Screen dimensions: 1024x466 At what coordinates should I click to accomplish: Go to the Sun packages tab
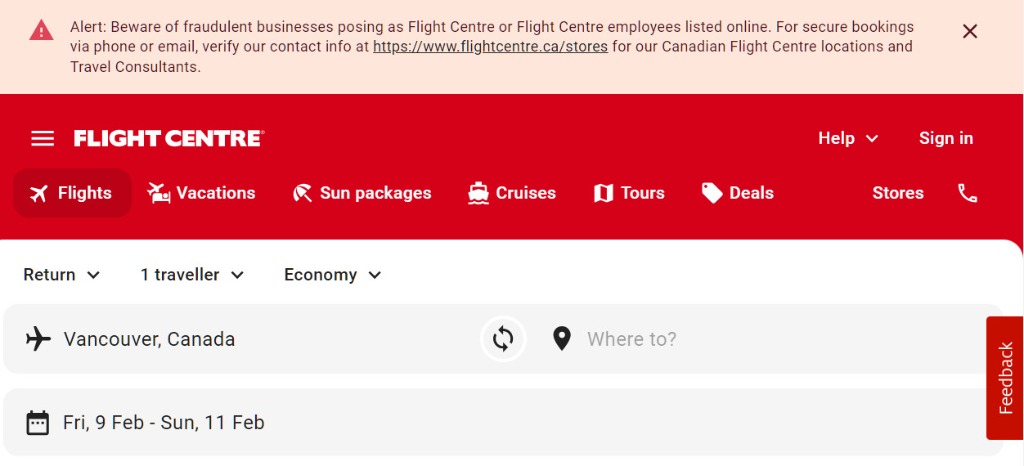pos(362,193)
